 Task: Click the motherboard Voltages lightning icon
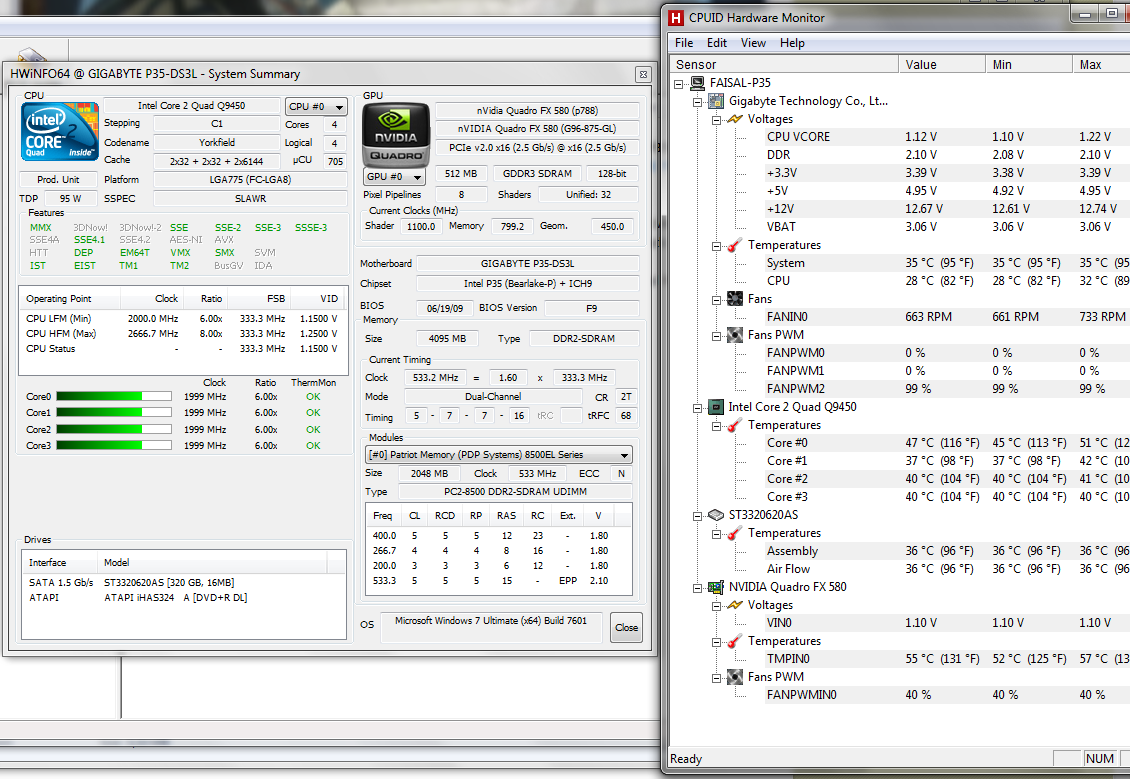(734, 119)
